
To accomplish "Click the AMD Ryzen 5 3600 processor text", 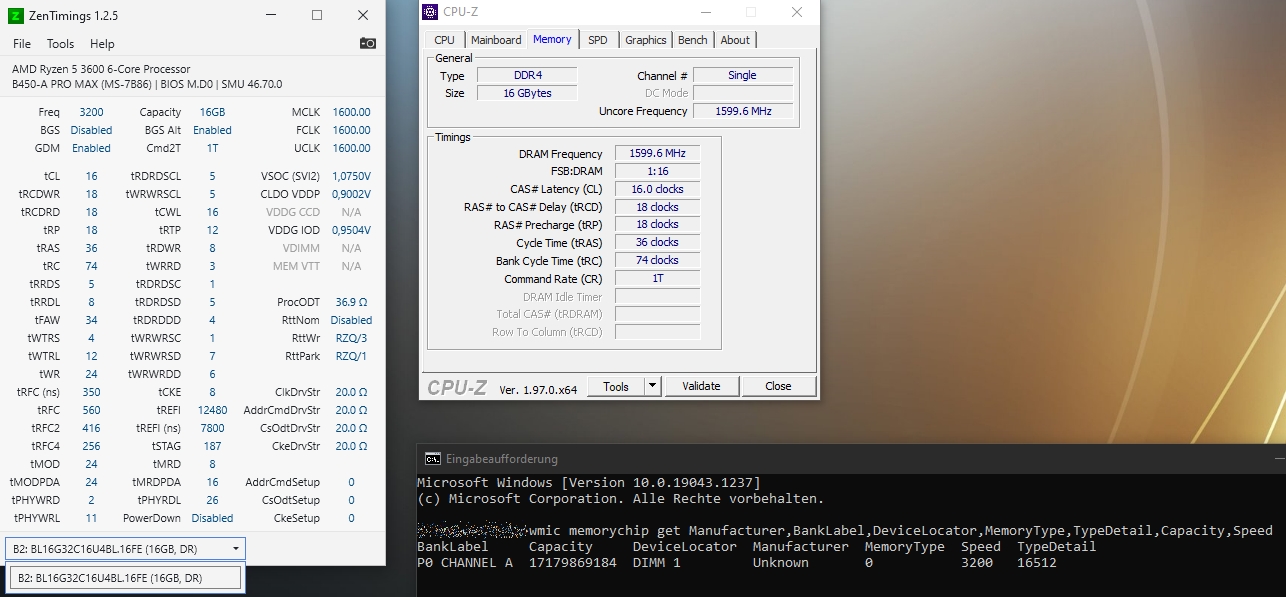I will [101, 69].
